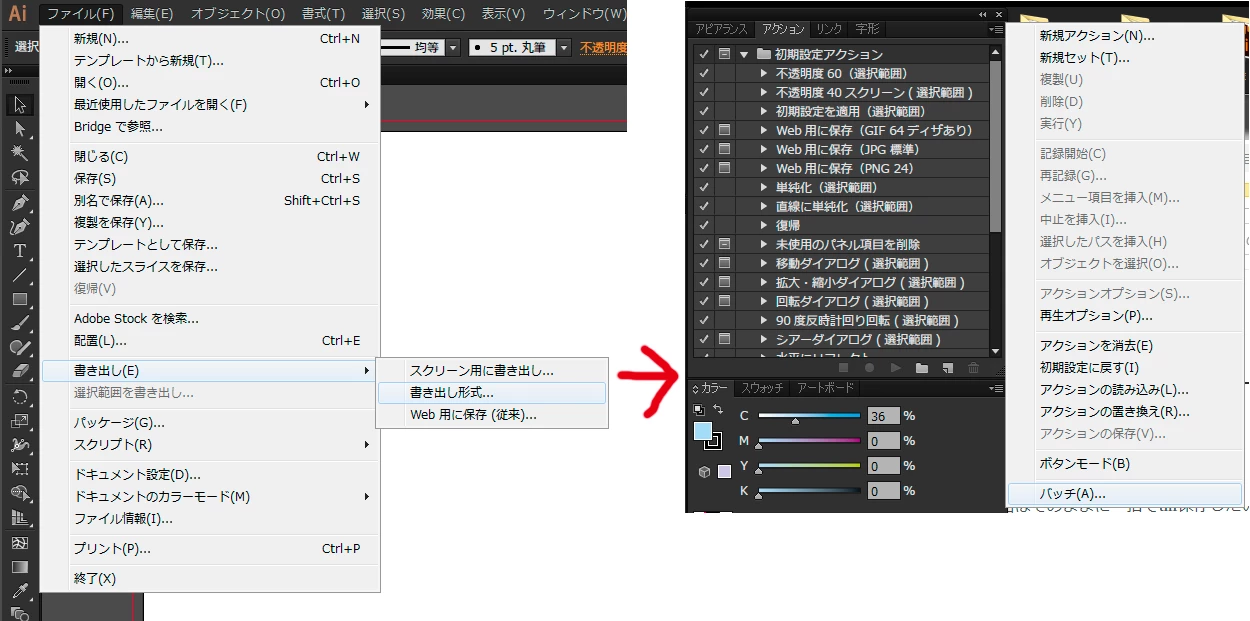Swap fill and stroke arrows in Color panel
This screenshot has height=621, width=1250.
coord(717,410)
